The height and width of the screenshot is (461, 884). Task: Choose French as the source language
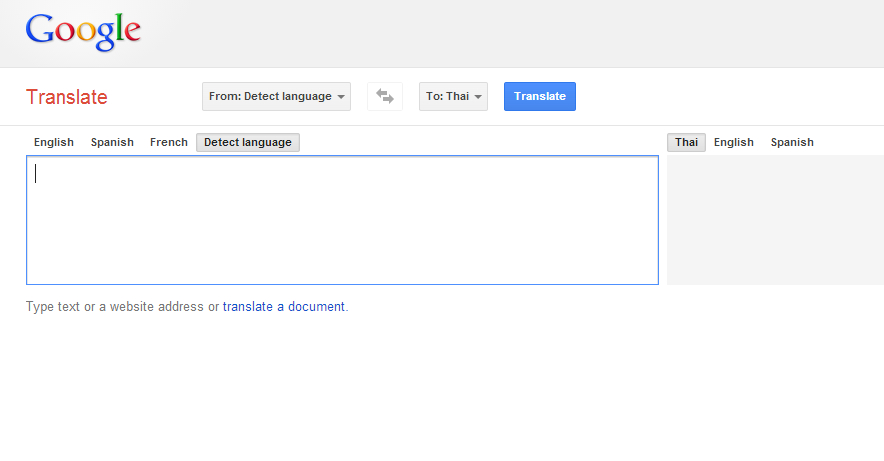coord(169,142)
